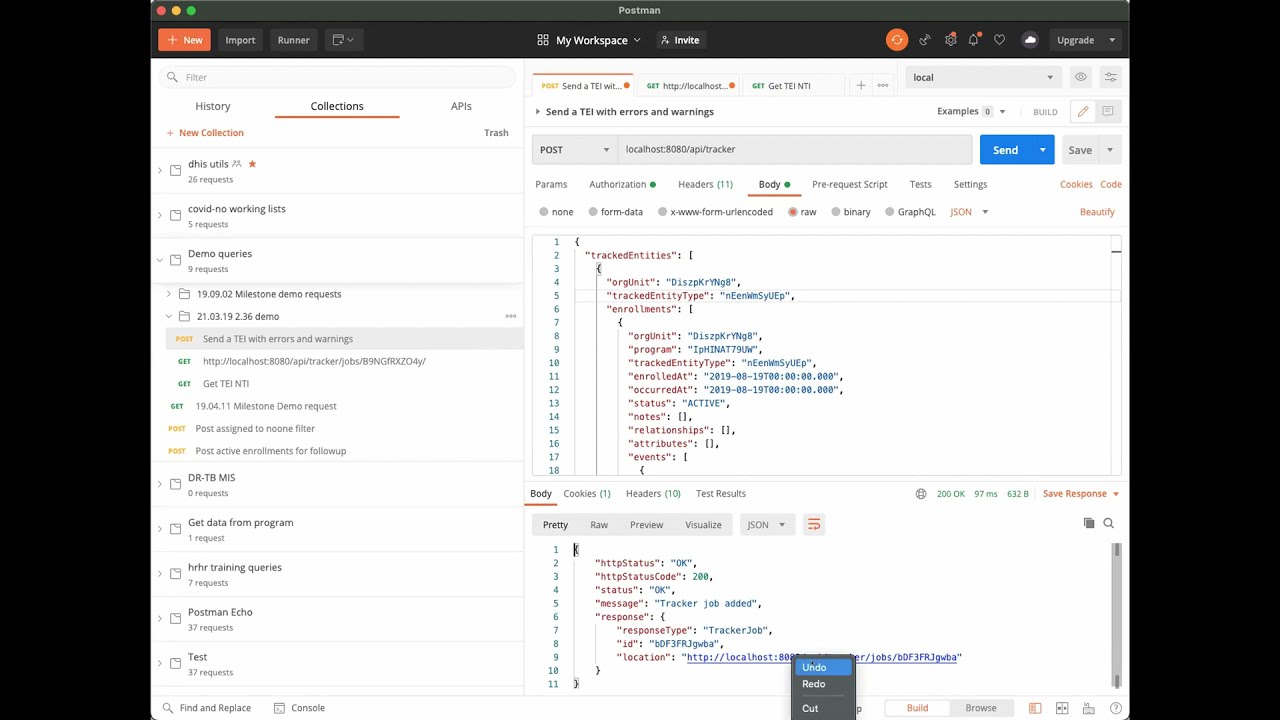This screenshot has height=720, width=1280.
Task: Click the orange sync status icon
Action: pyautogui.click(x=897, y=40)
